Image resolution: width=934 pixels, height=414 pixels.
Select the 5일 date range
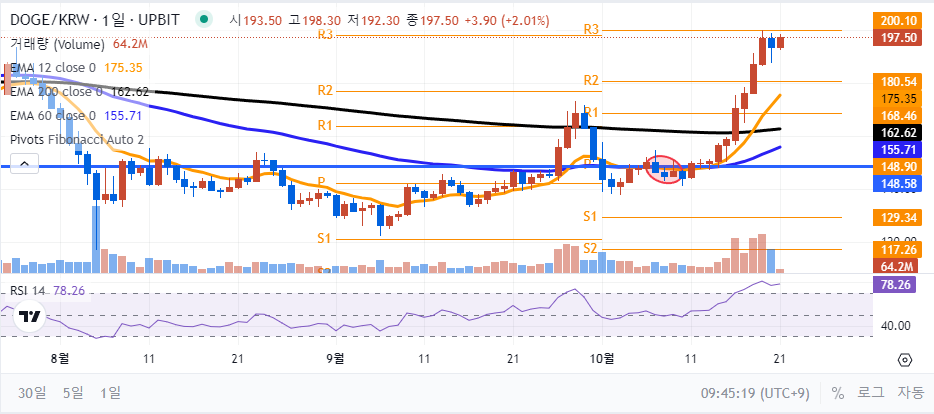tap(73, 393)
